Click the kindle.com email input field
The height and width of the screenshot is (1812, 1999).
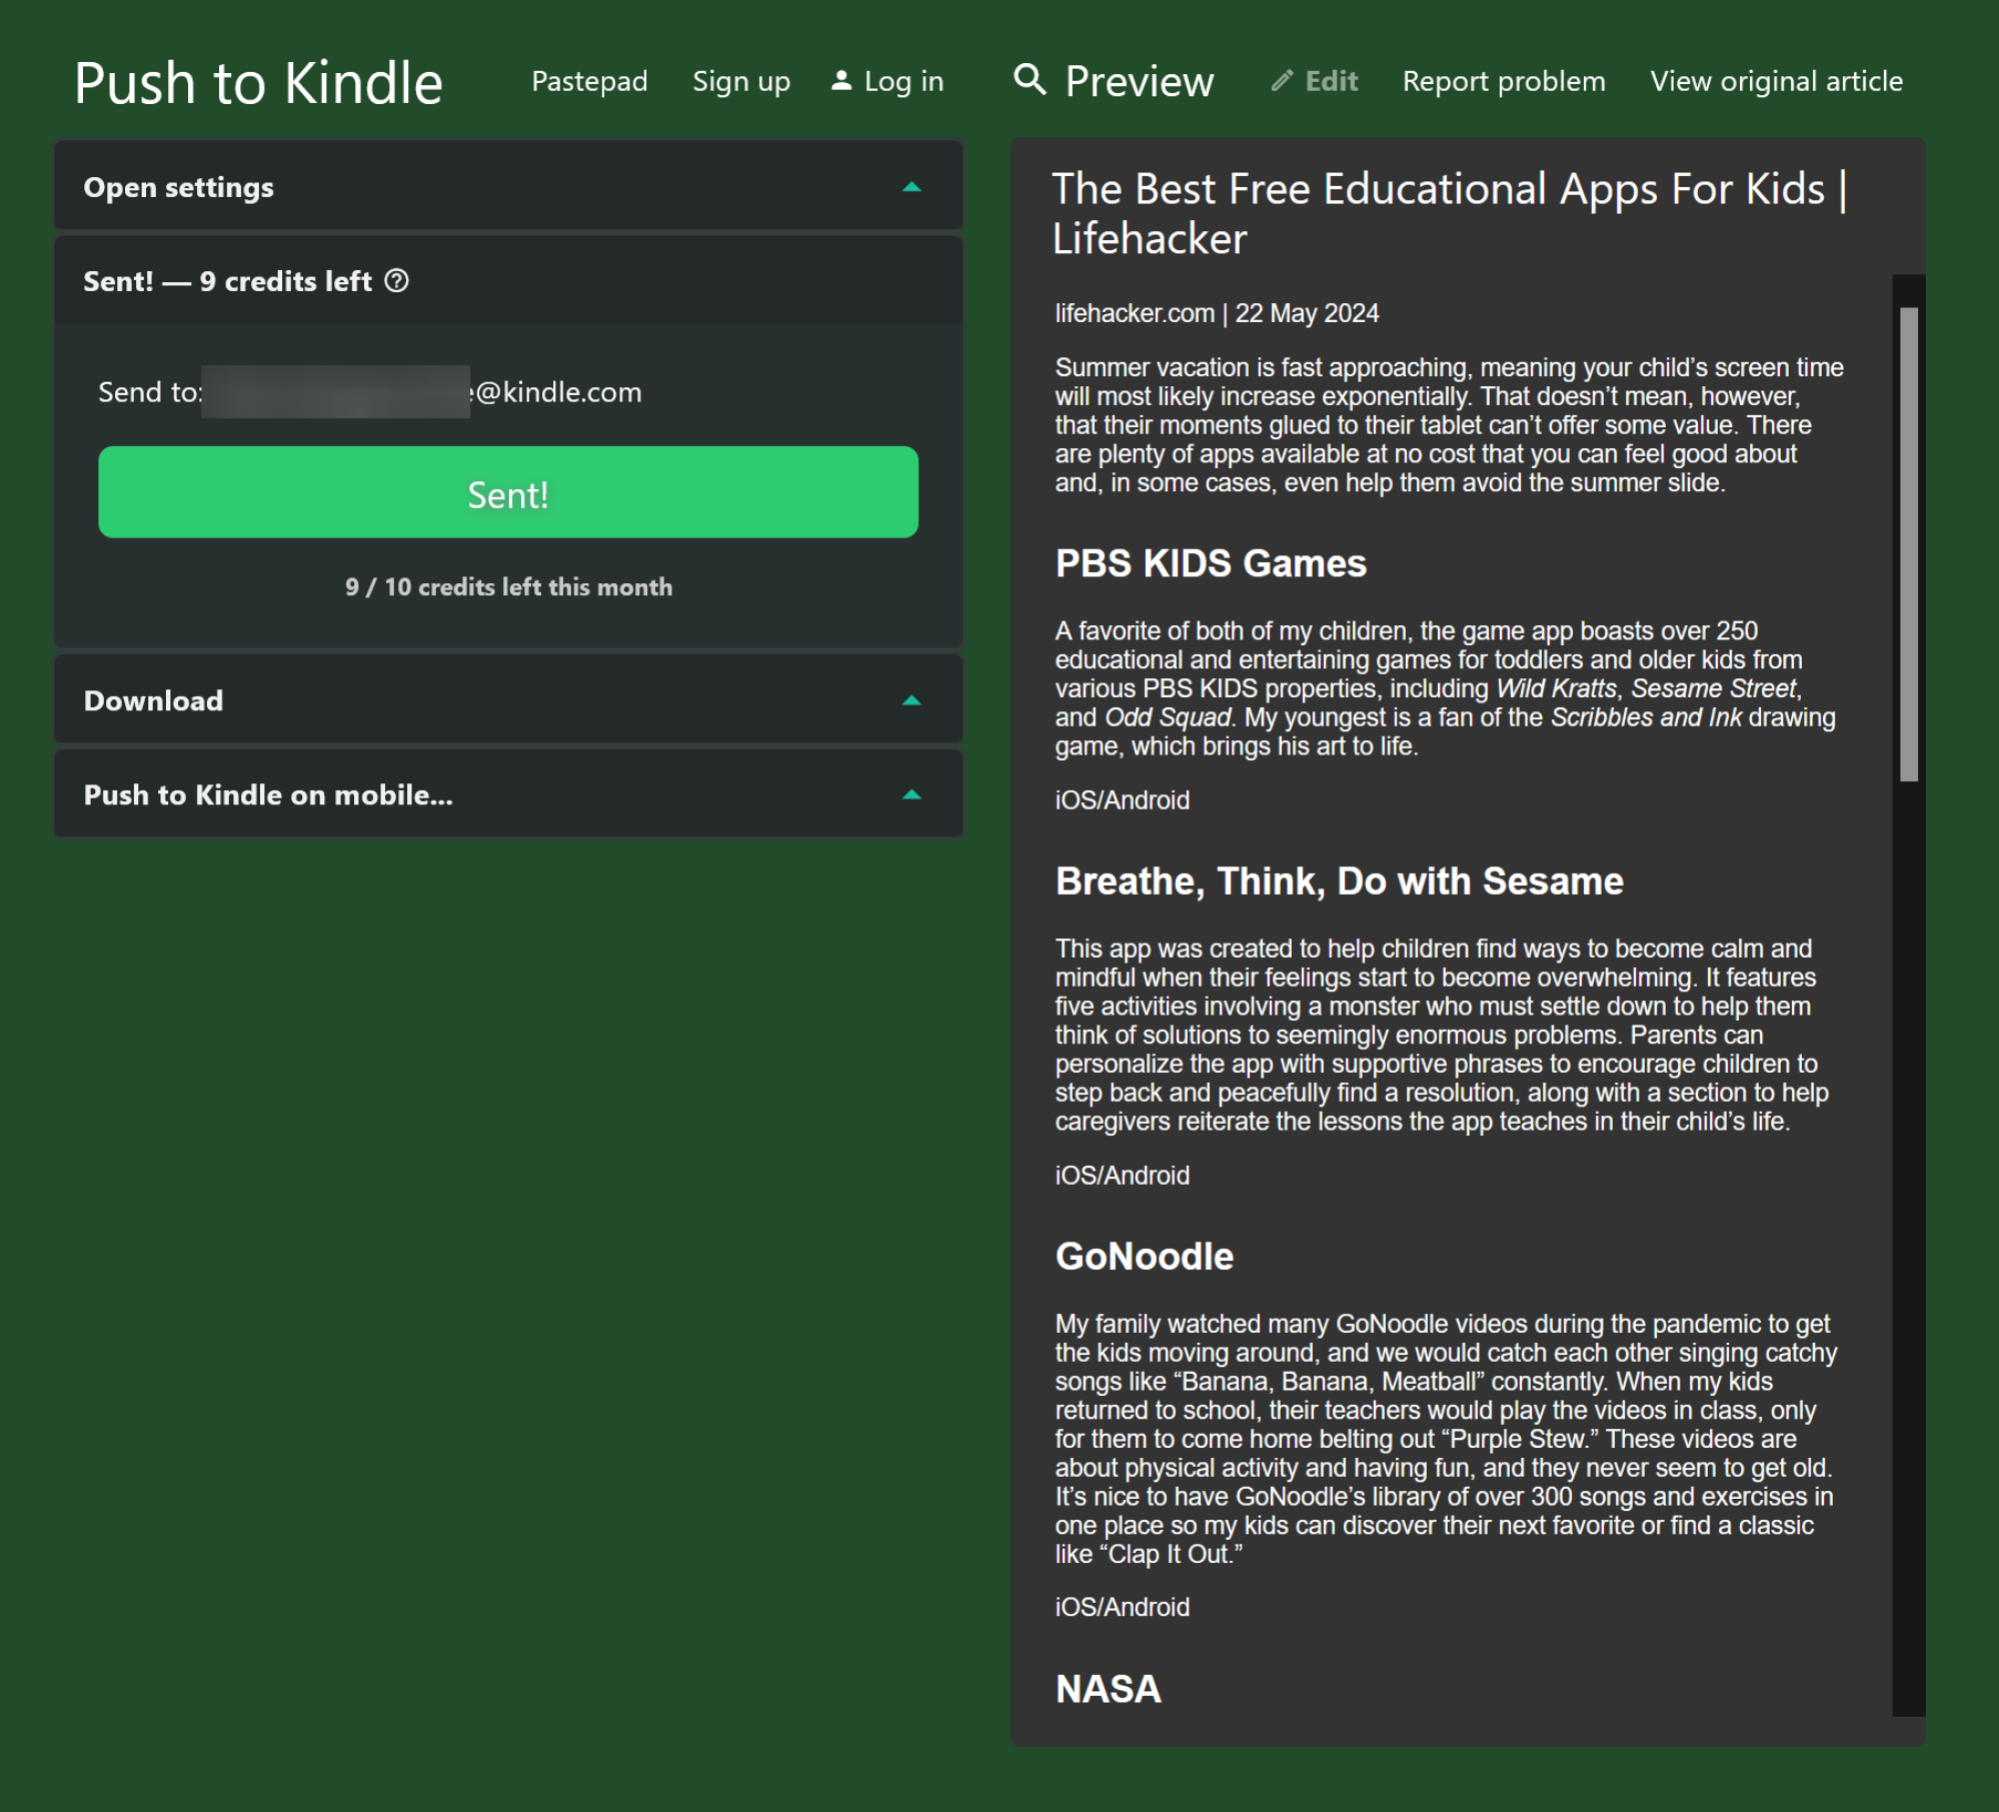338,392
